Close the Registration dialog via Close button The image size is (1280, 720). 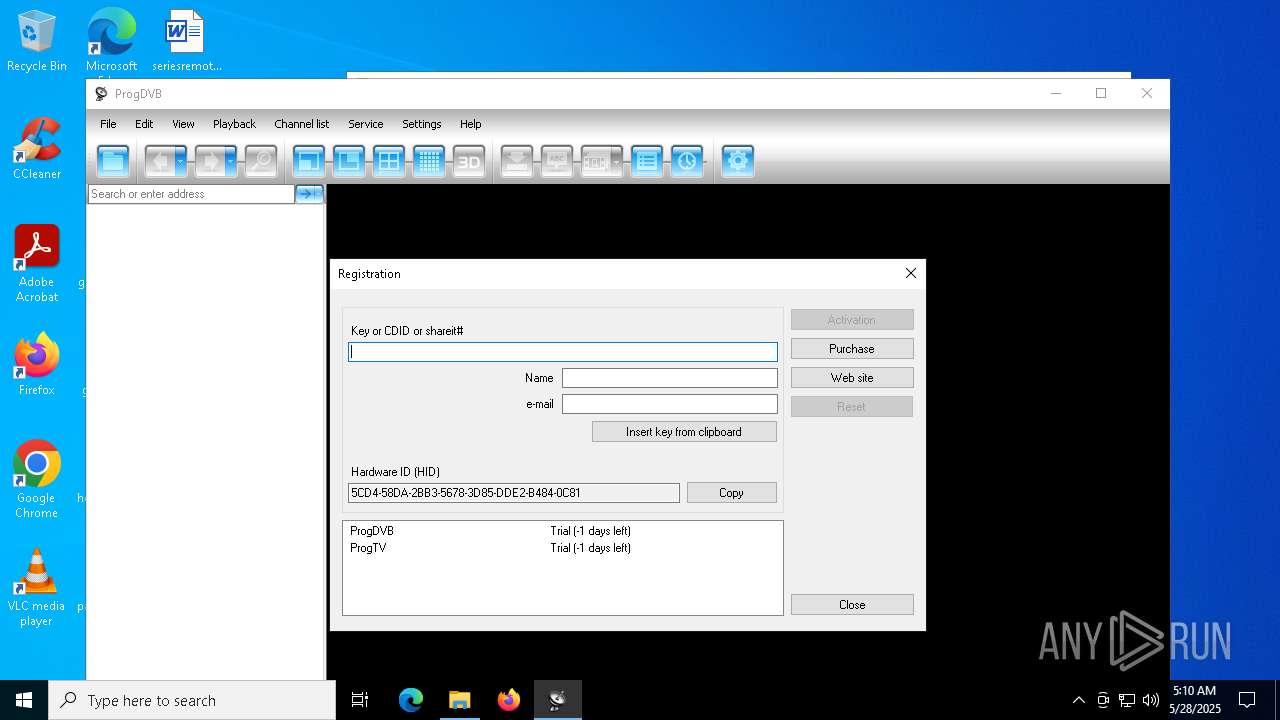[852, 605]
